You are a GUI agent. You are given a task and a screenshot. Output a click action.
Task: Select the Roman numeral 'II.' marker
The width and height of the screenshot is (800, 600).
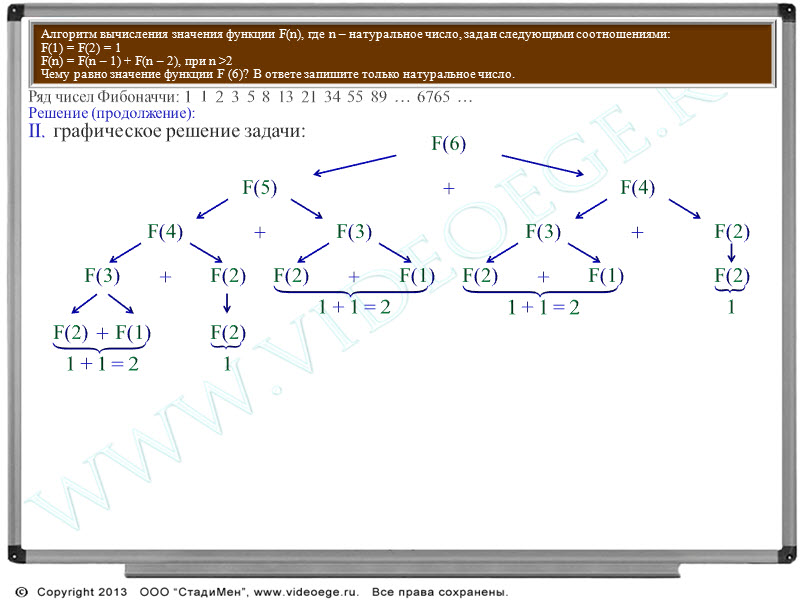[x=37, y=131]
